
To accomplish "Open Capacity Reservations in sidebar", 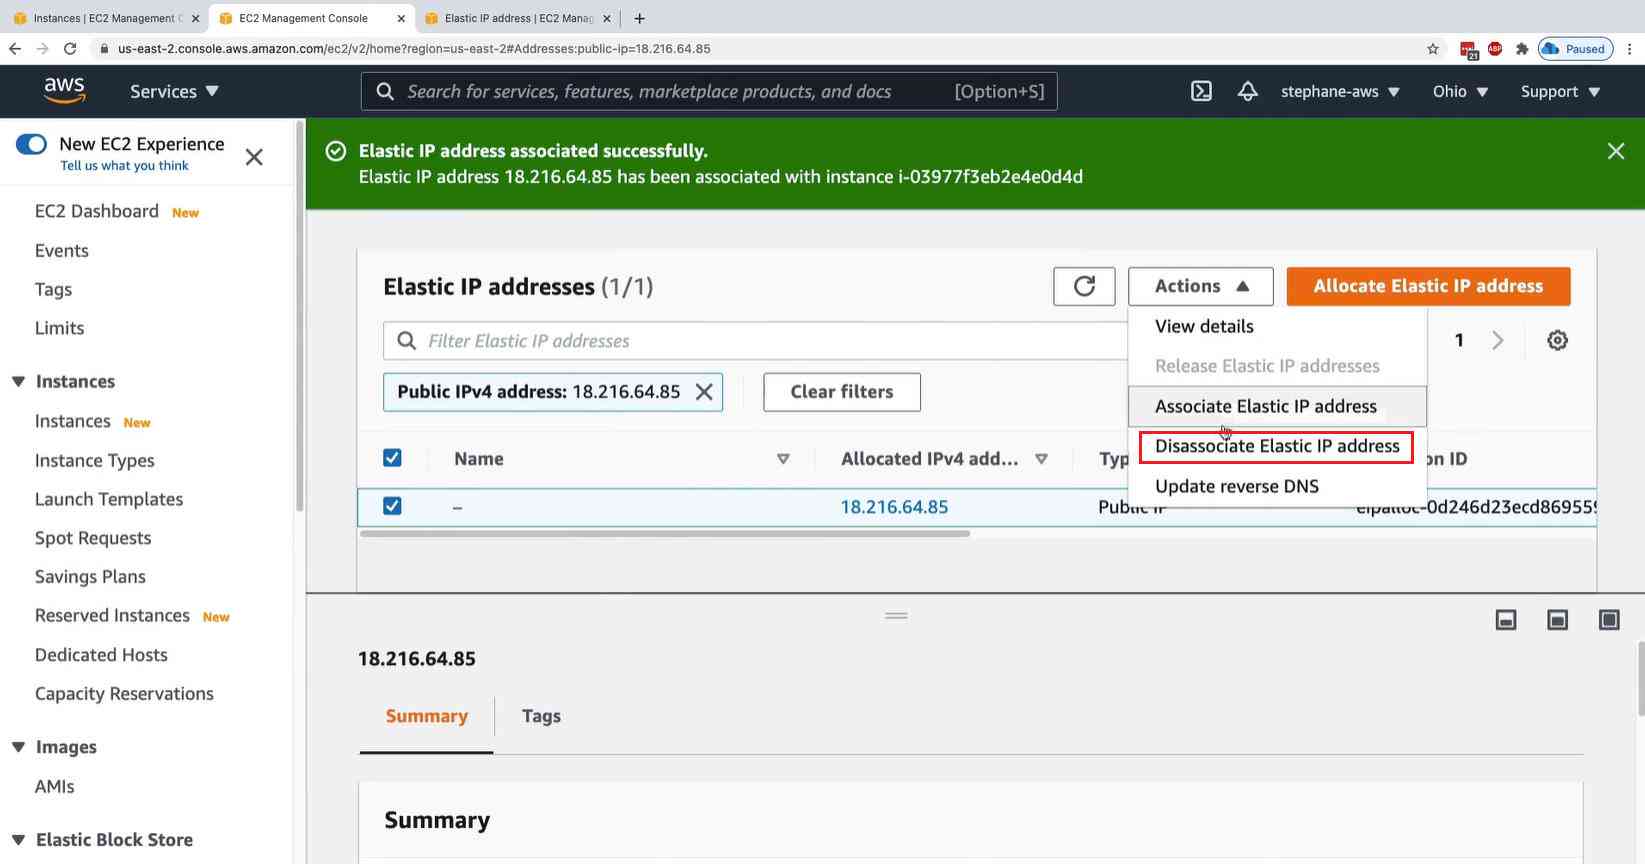I will click(x=124, y=694).
